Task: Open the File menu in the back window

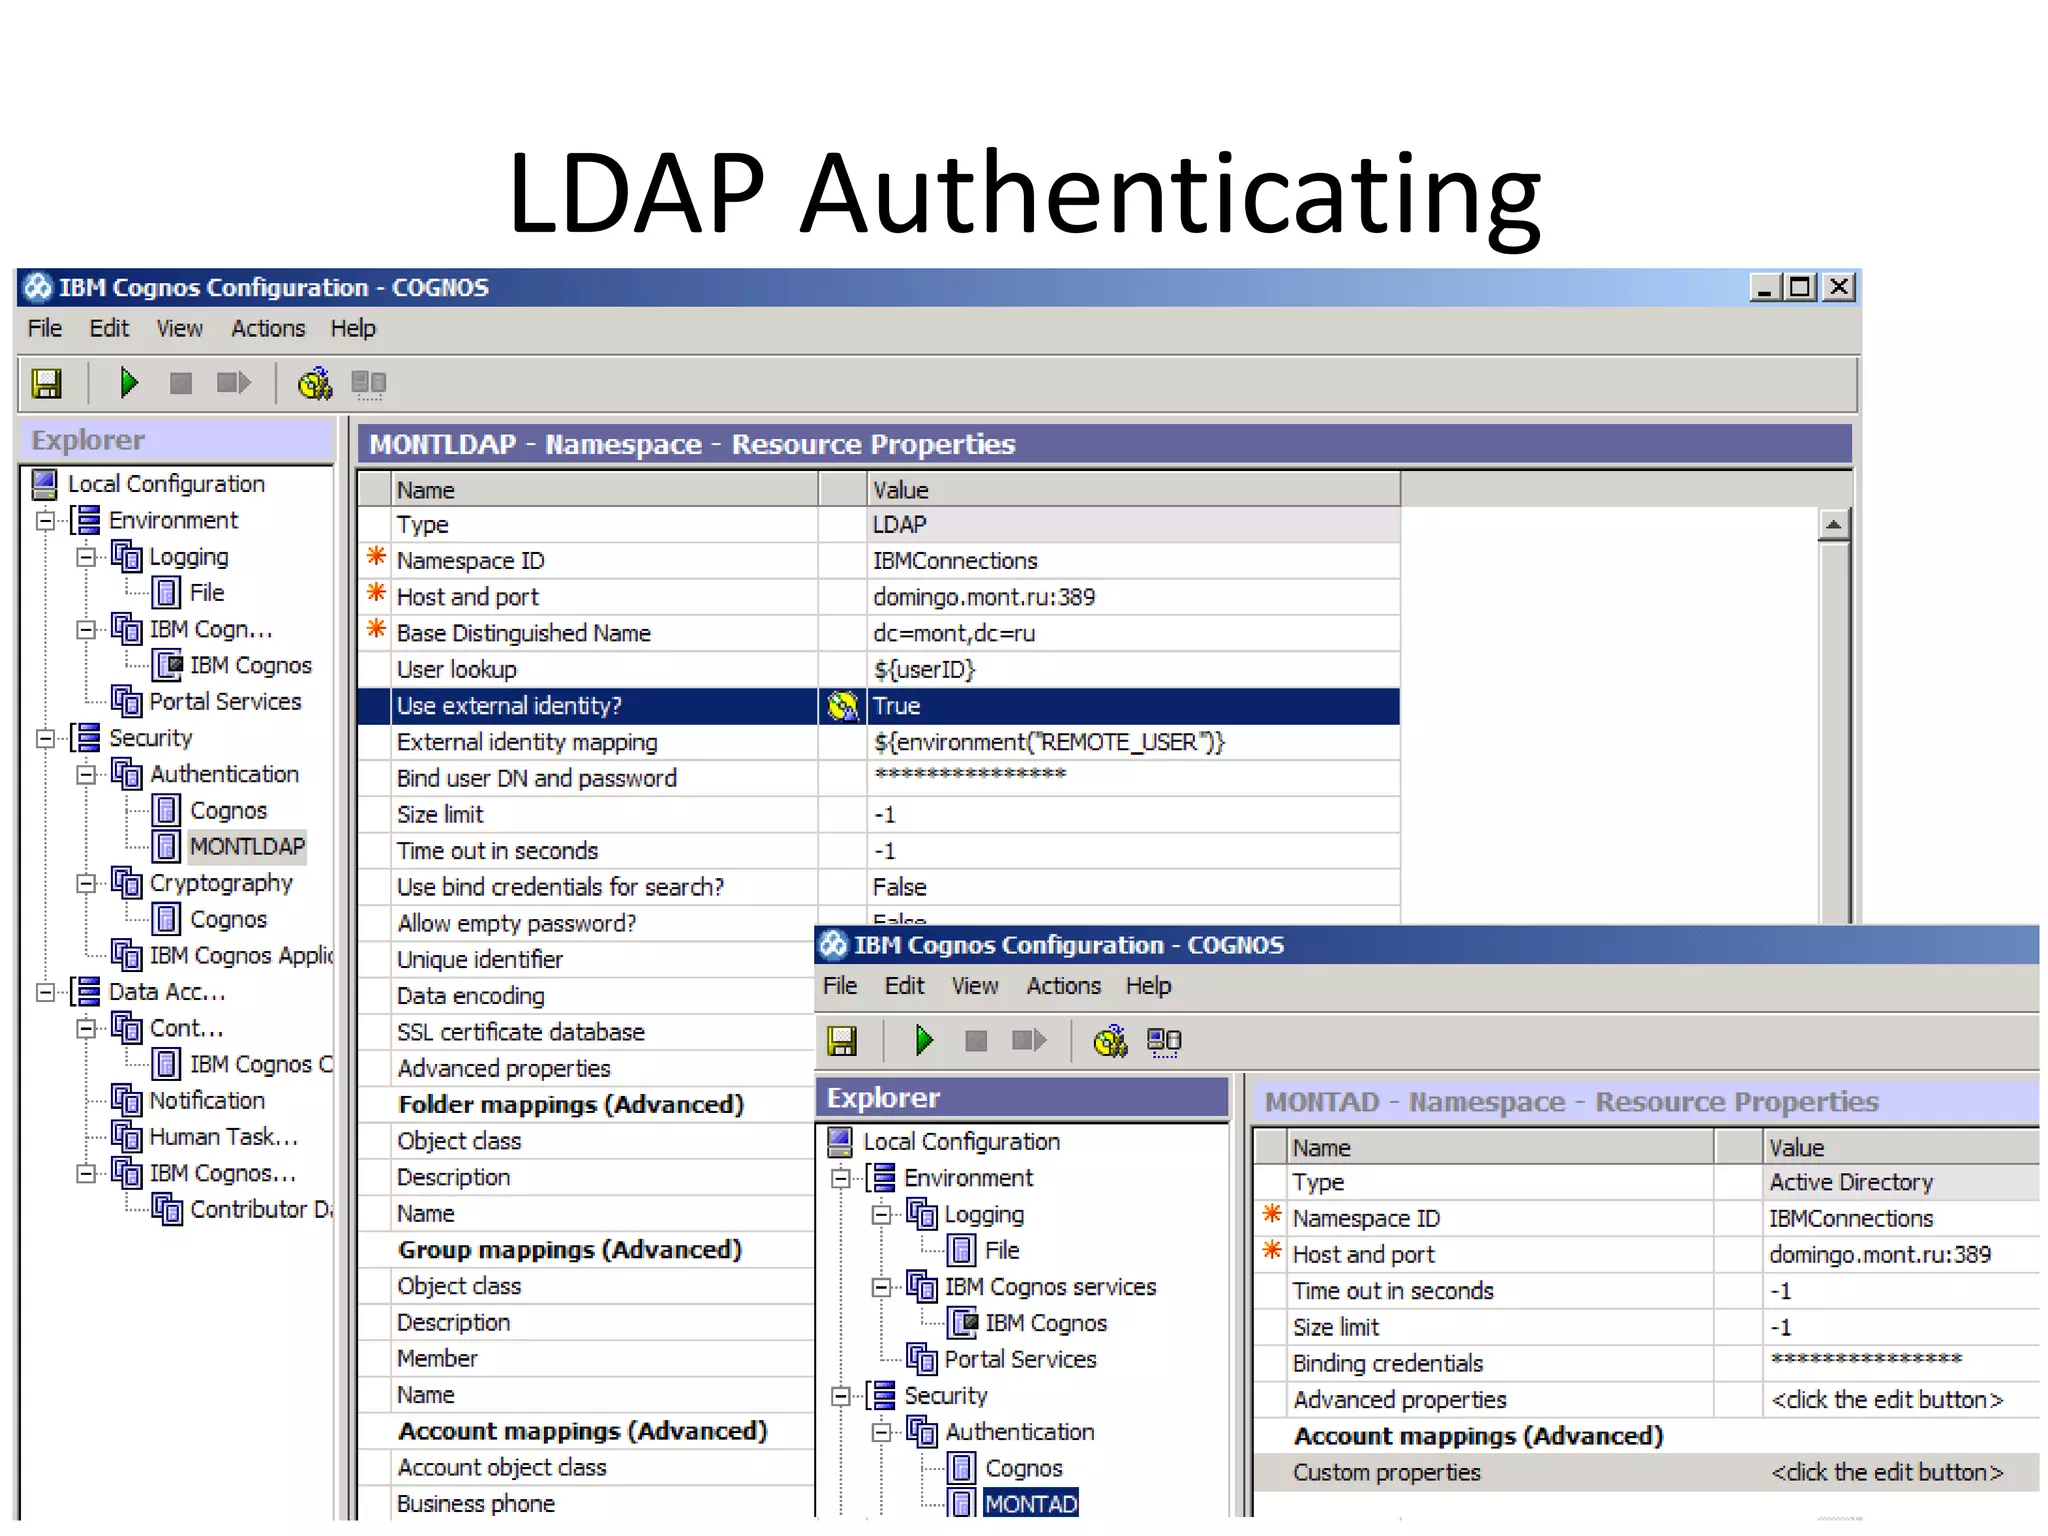Action: (x=45, y=328)
